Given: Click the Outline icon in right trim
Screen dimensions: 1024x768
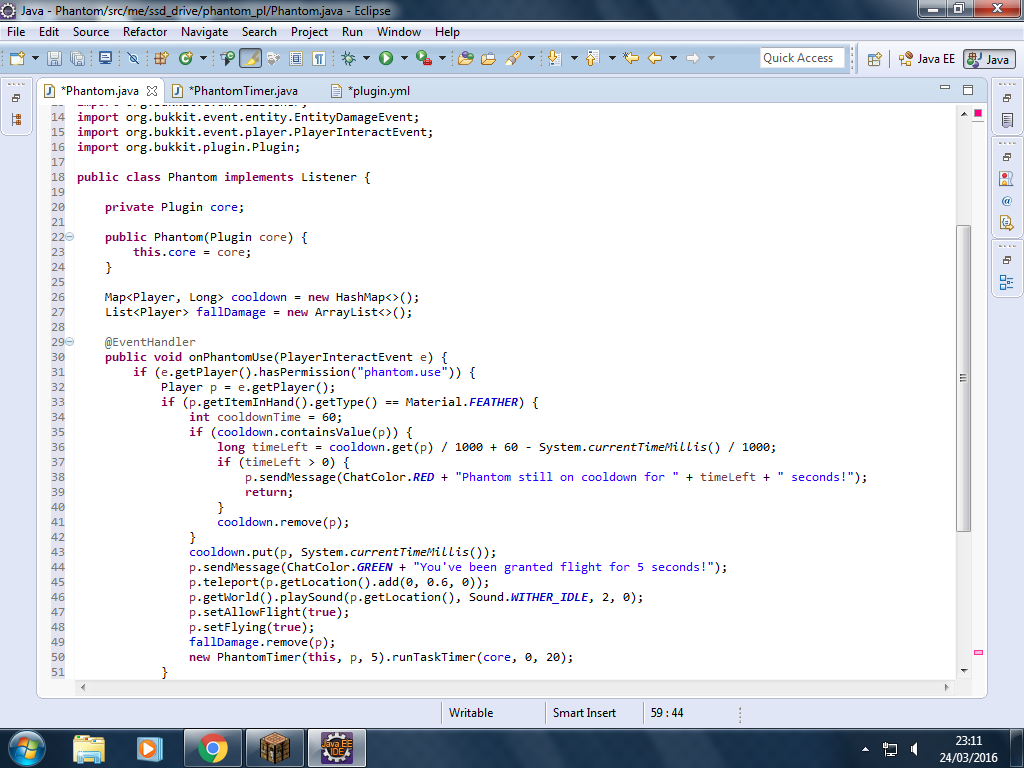Looking at the screenshot, I should click(x=1006, y=282).
